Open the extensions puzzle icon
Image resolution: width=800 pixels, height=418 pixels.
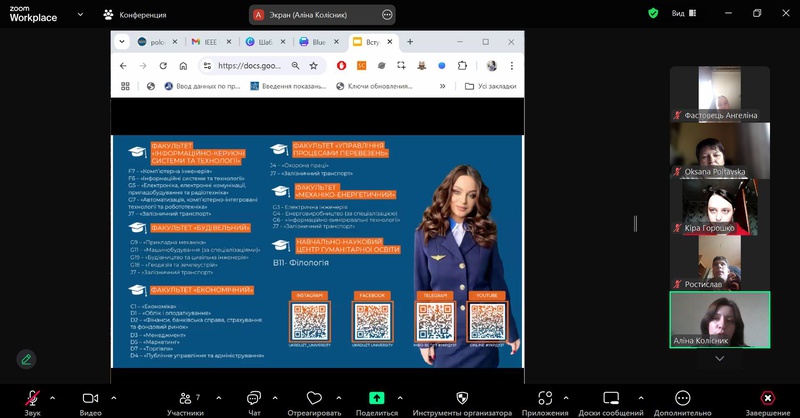(462, 65)
